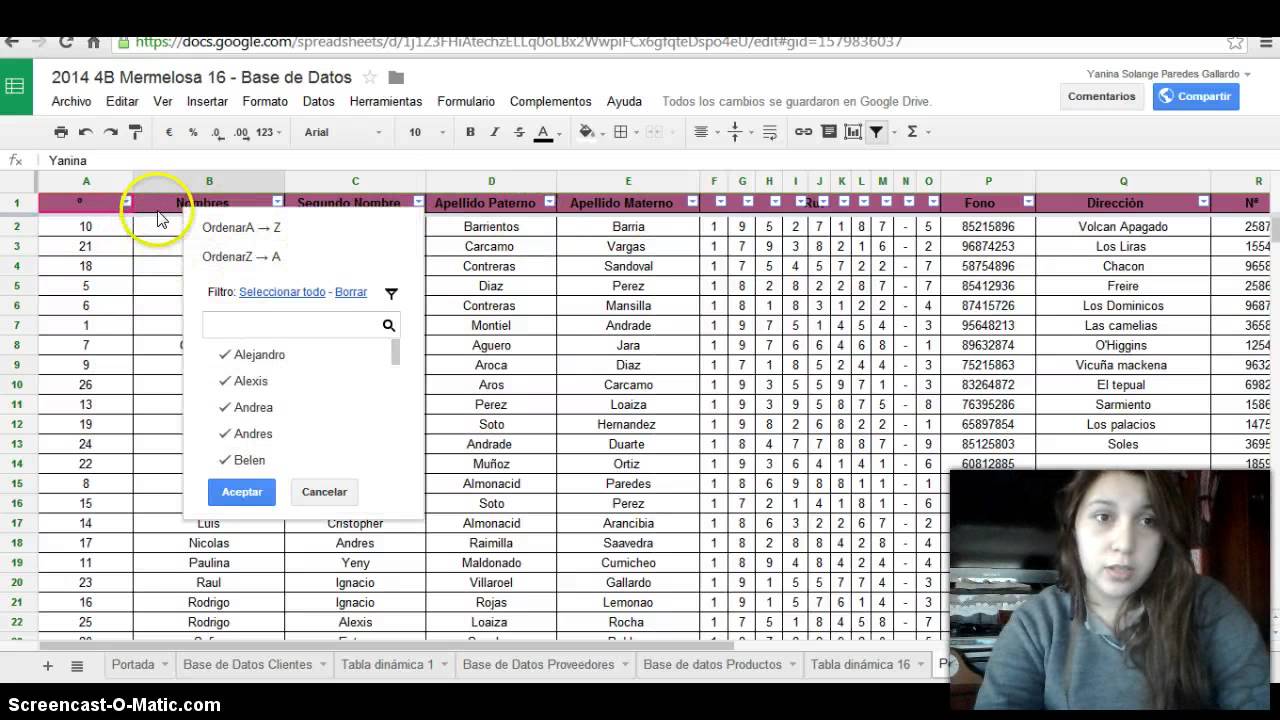Image resolution: width=1280 pixels, height=720 pixels.
Task: Sort with Ordenar Z → A
Action: 241,257
